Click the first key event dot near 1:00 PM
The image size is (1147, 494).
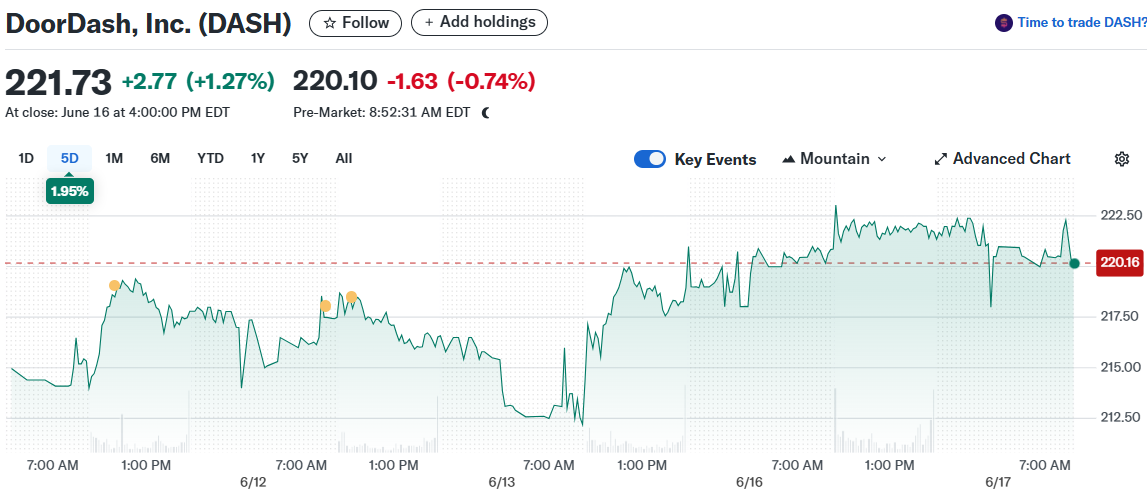(114, 285)
